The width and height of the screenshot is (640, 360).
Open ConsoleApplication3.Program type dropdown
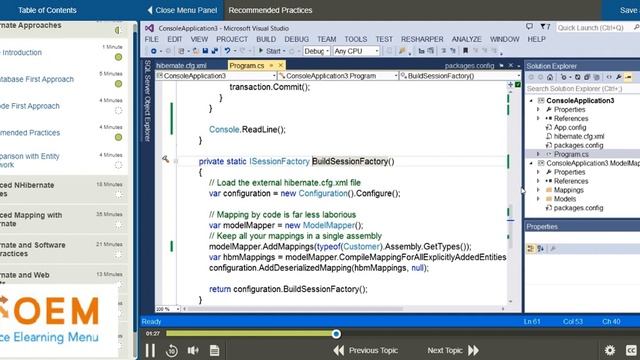[338, 76]
